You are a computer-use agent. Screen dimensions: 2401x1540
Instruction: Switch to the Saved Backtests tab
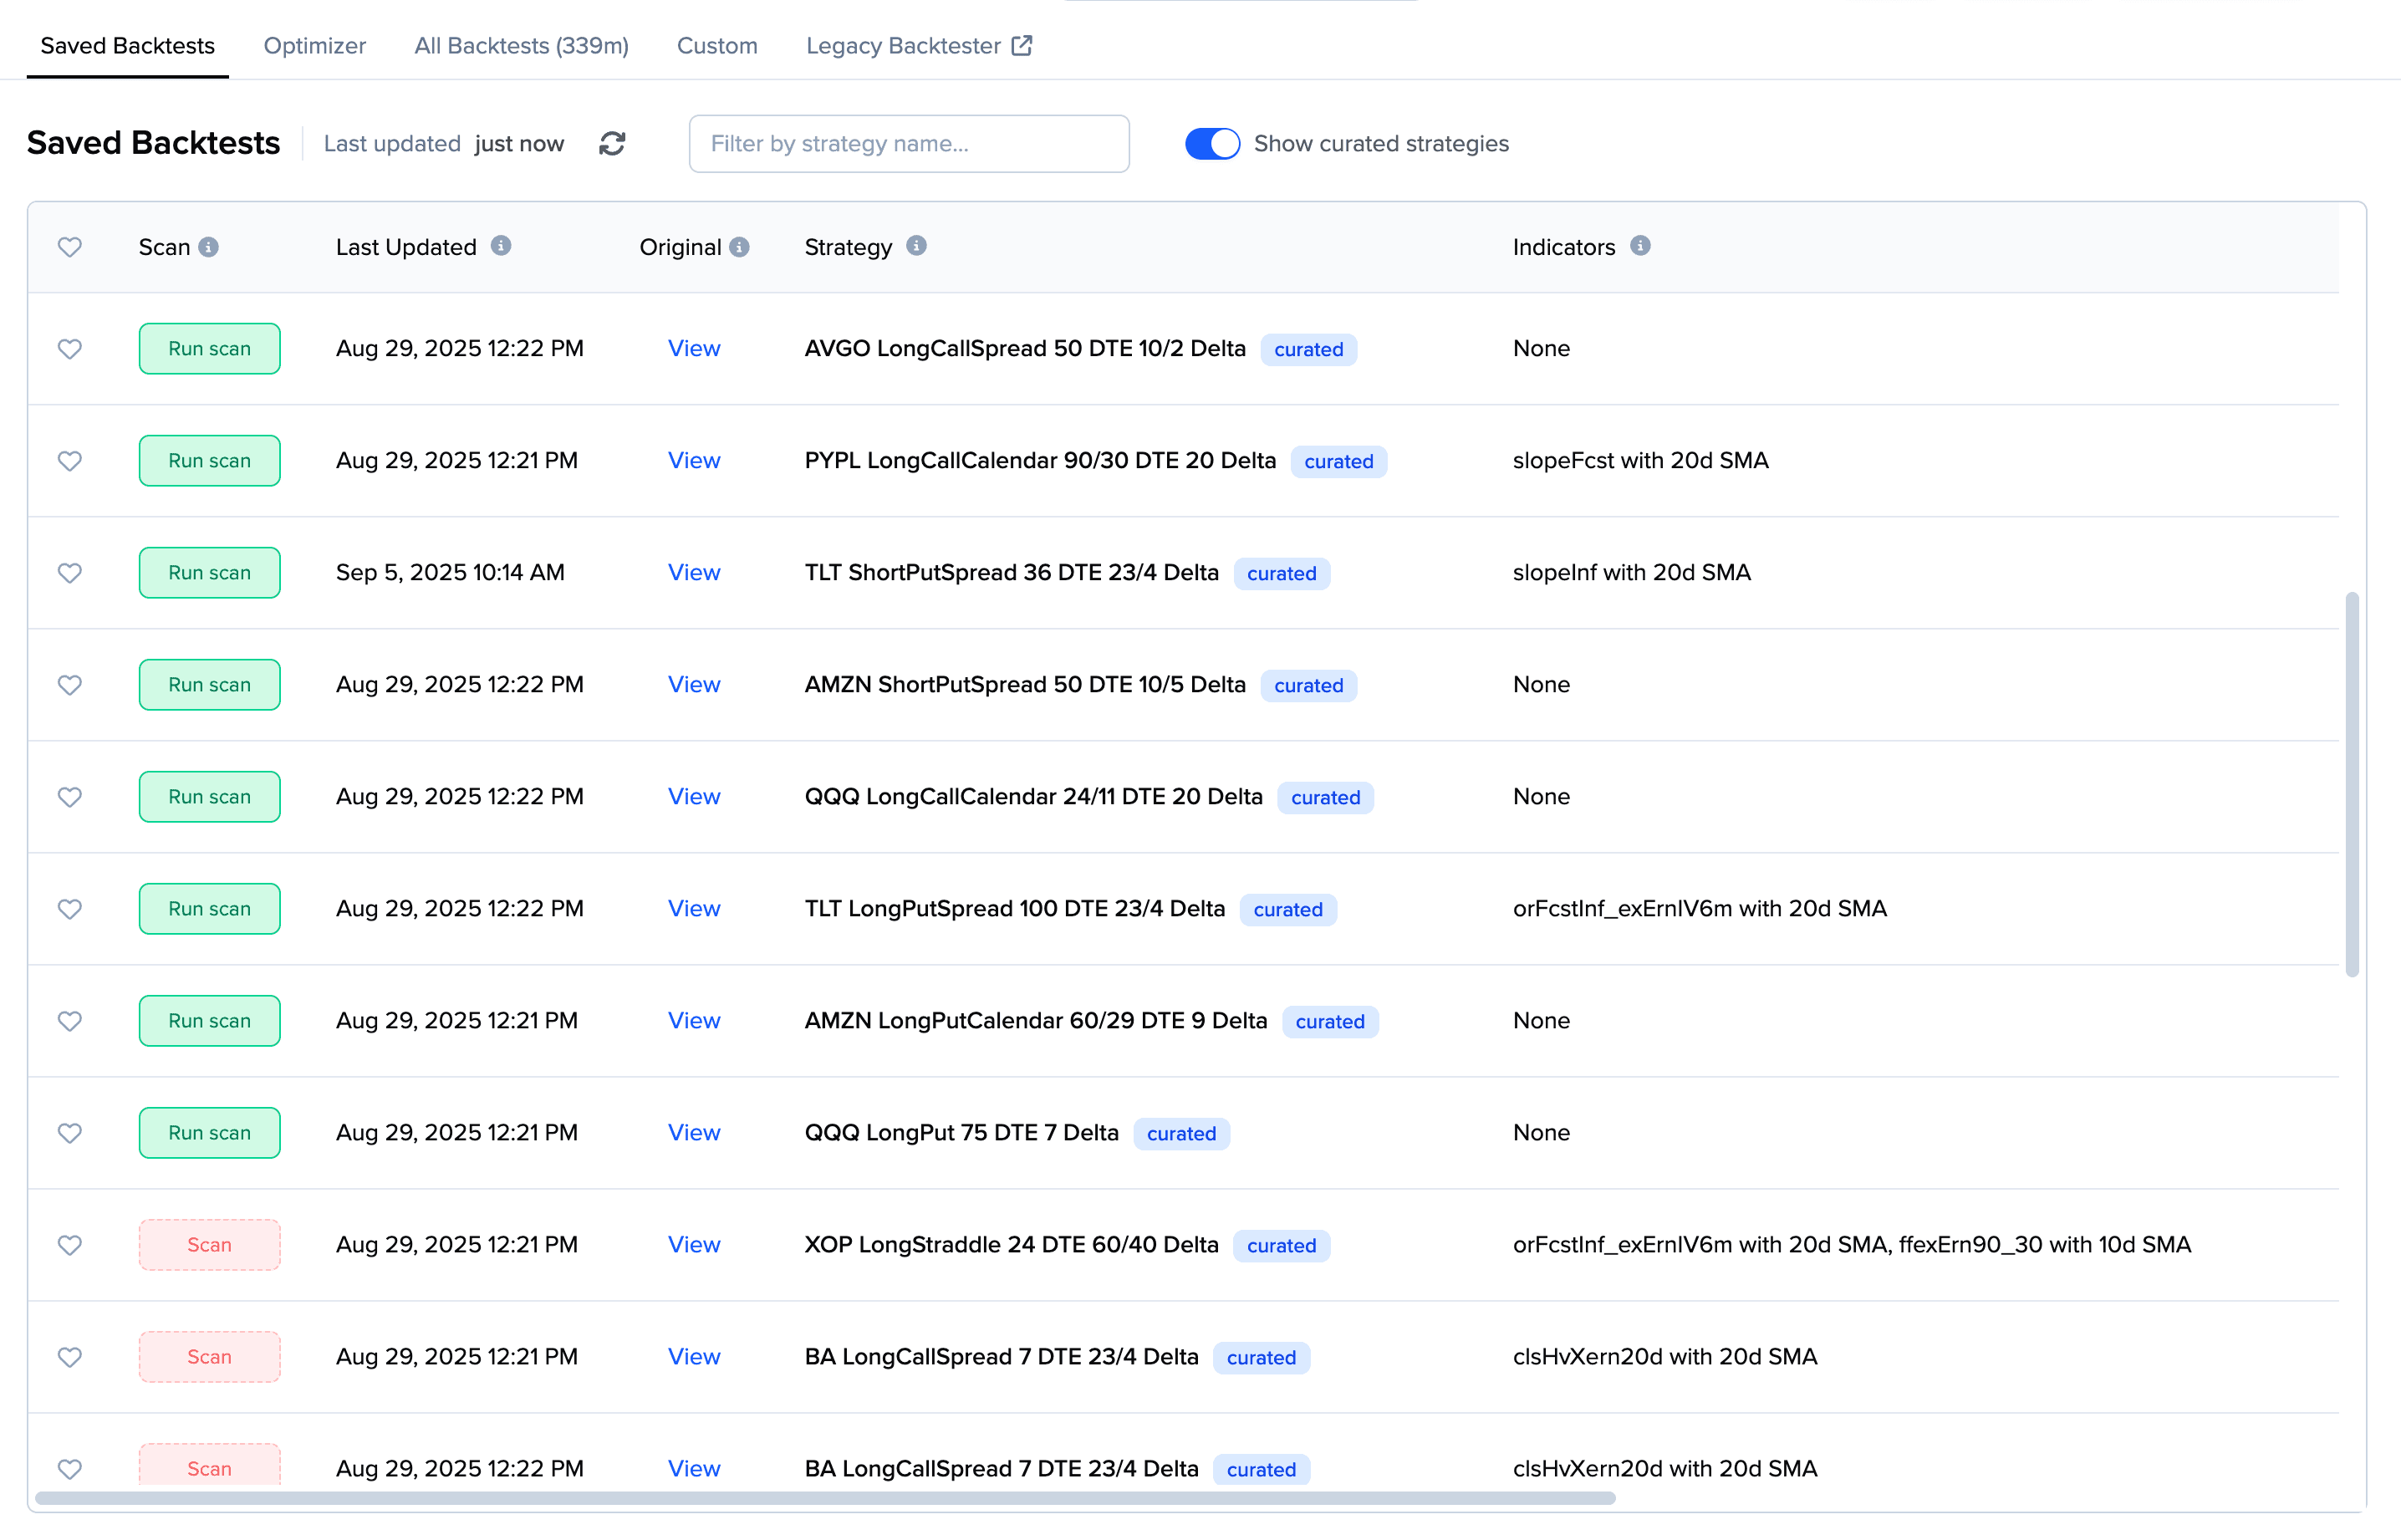tap(128, 46)
